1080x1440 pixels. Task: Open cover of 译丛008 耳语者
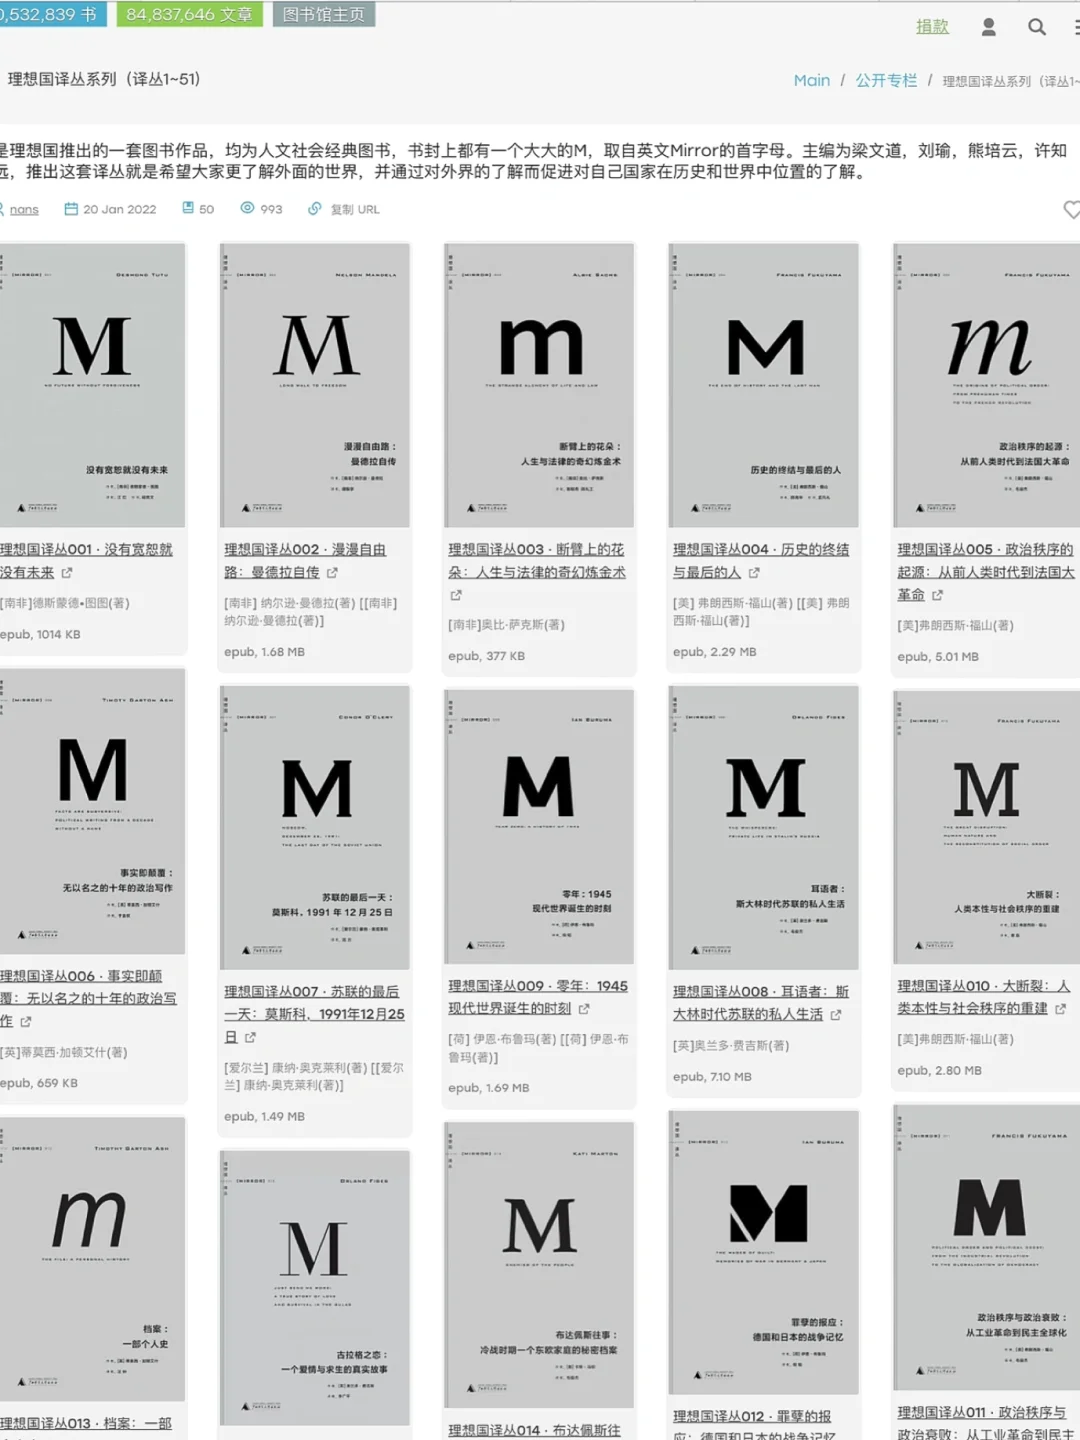pyautogui.click(x=764, y=827)
